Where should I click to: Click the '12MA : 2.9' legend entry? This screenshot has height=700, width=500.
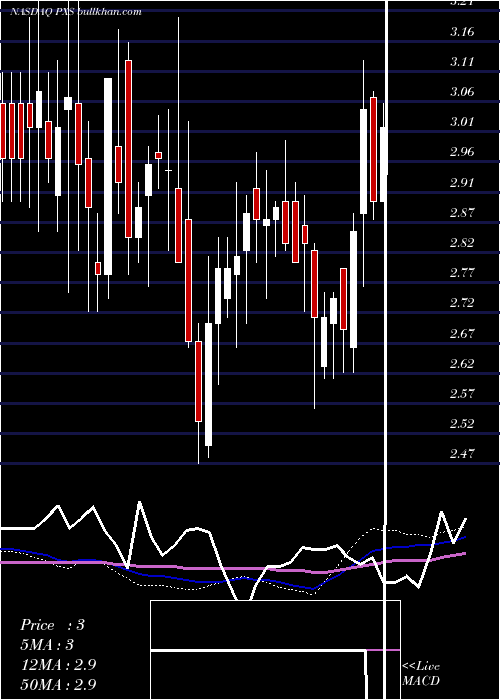coord(58,665)
